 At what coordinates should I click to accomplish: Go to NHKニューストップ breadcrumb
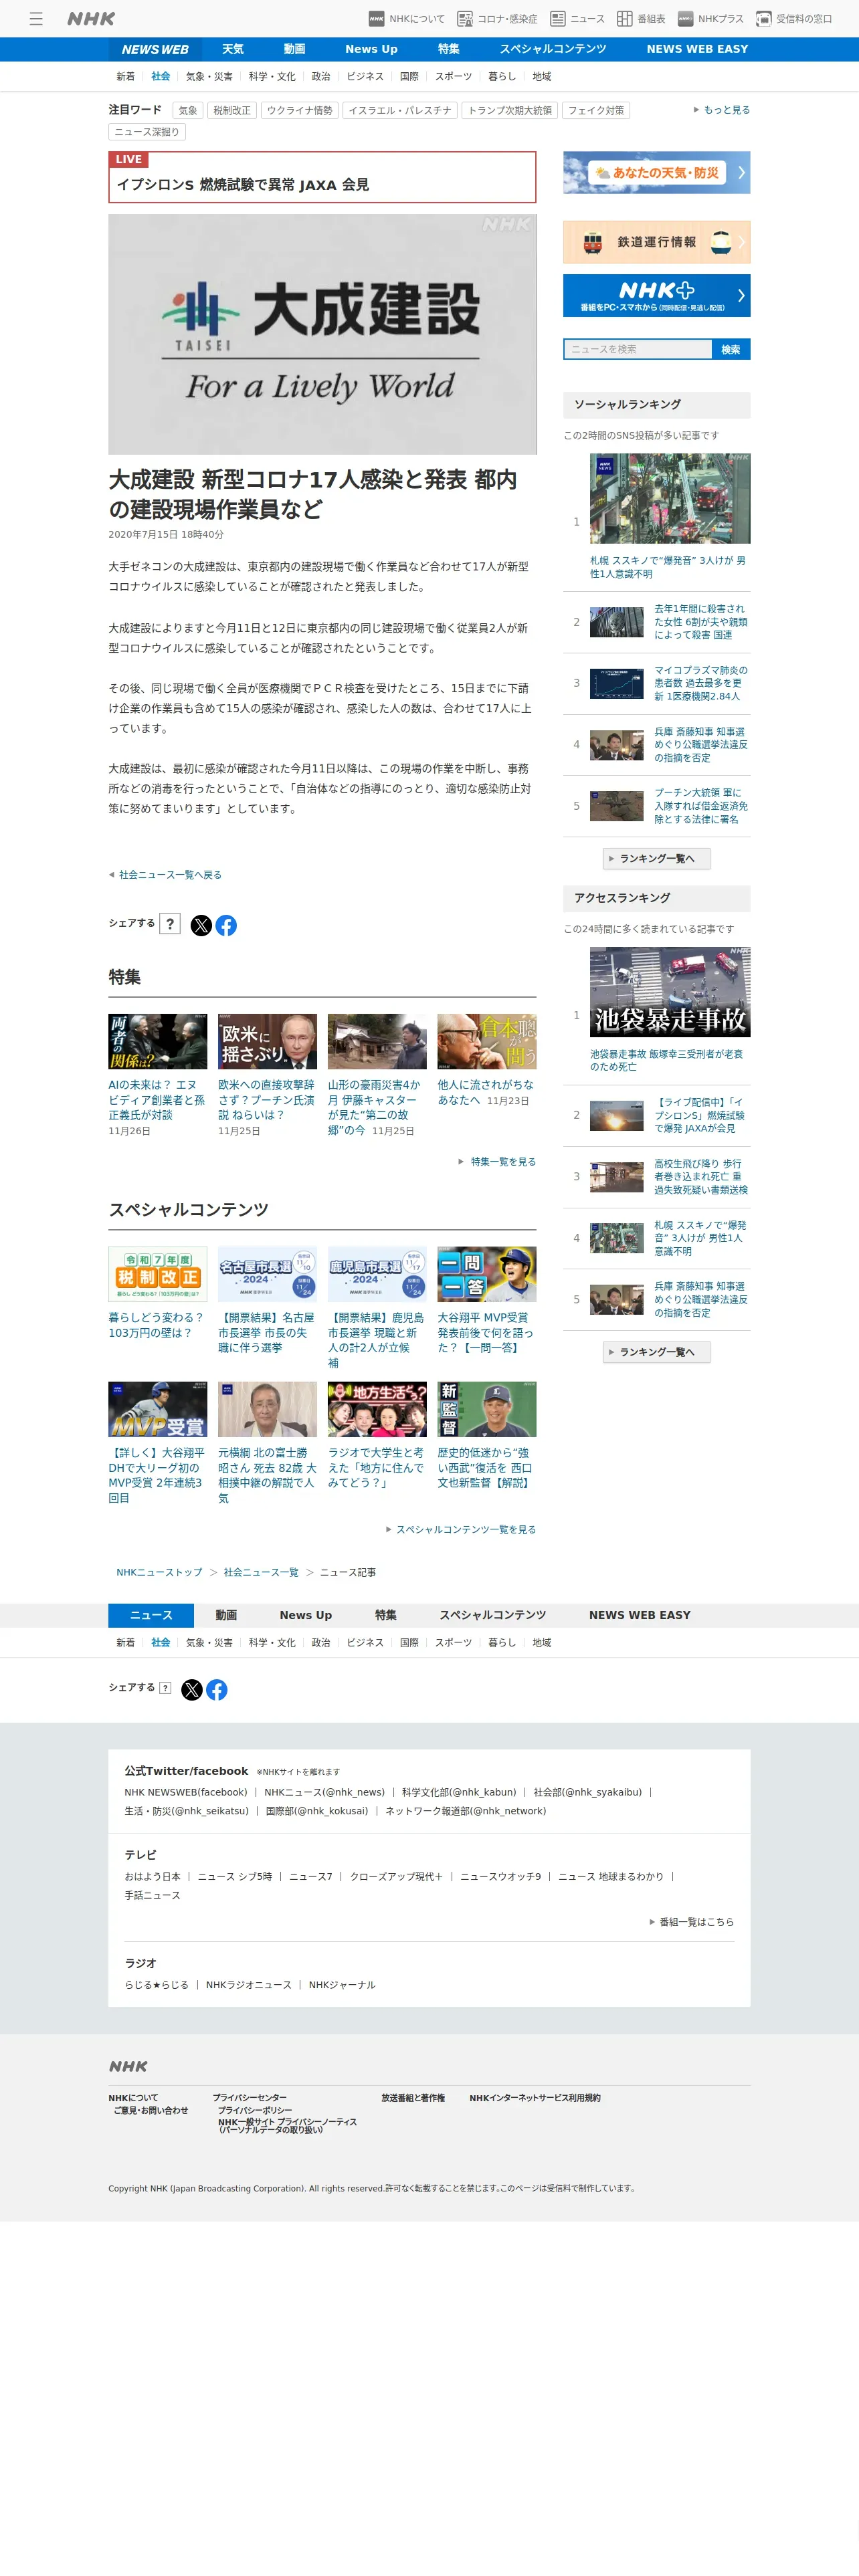[x=159, y=1572]
